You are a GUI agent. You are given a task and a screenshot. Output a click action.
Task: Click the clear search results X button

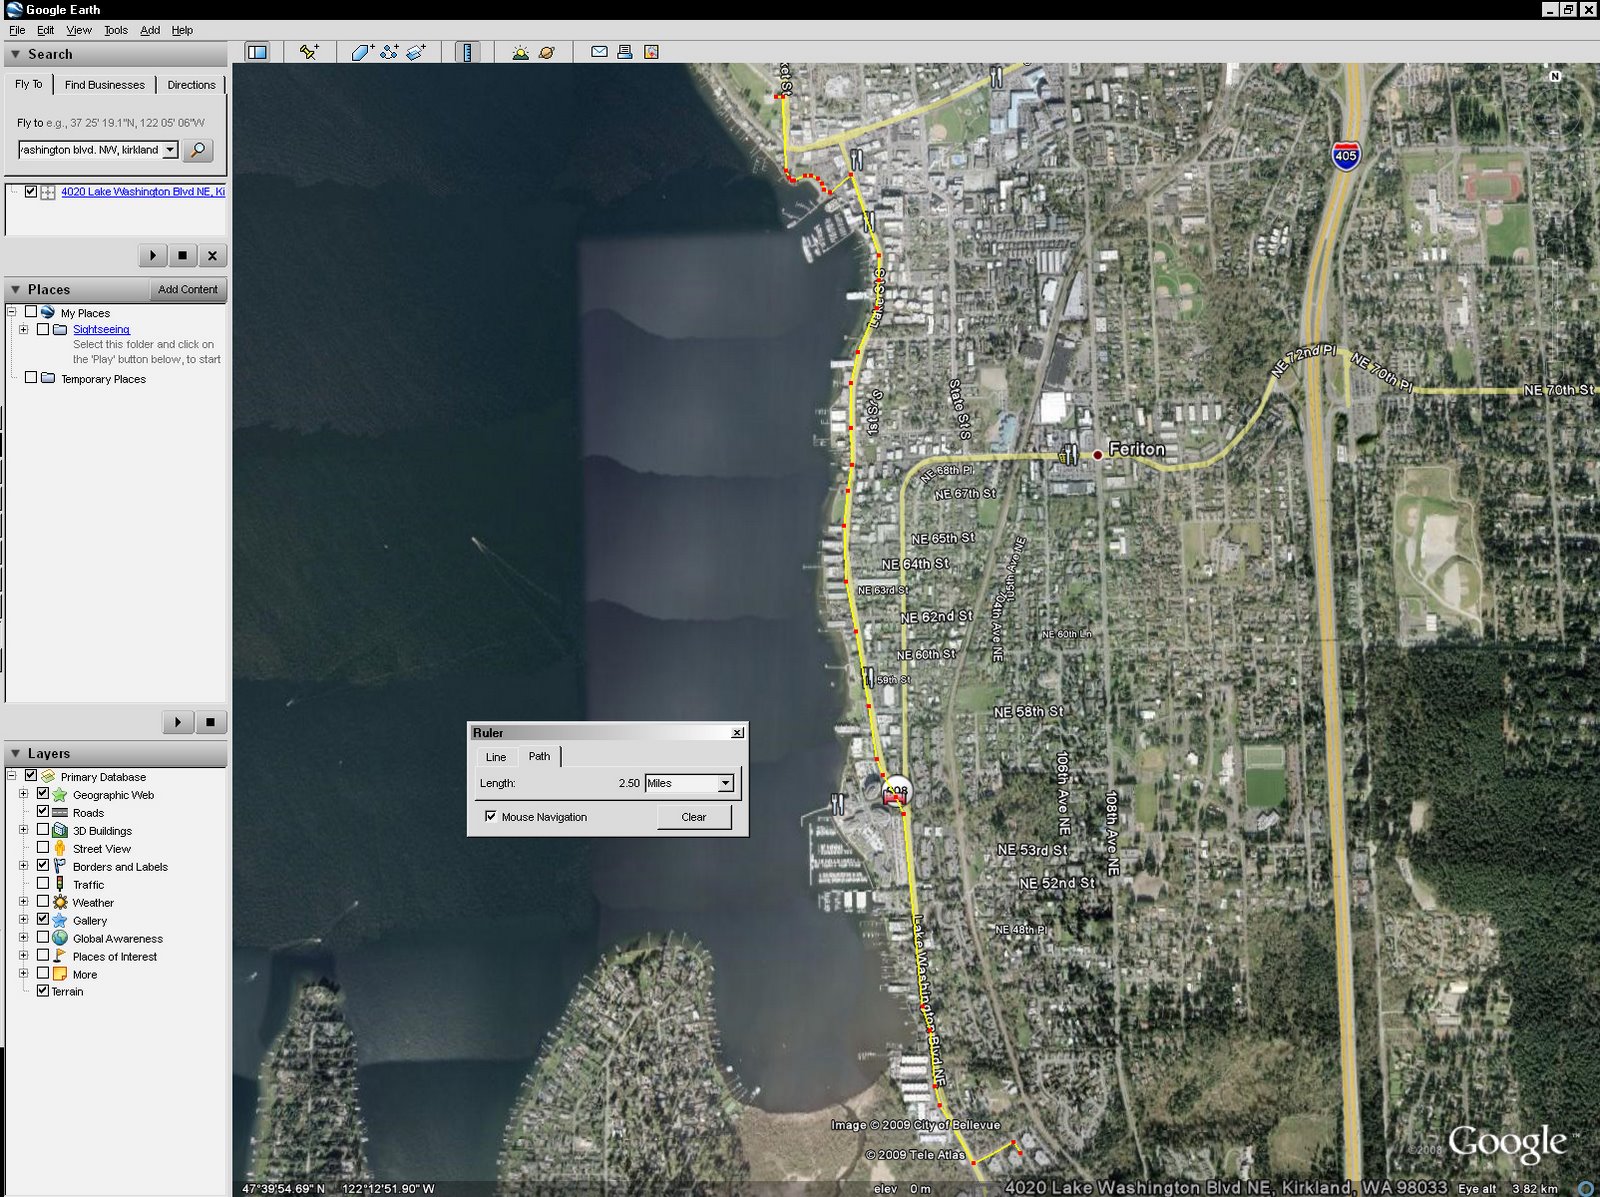click(x=212, y=256)
